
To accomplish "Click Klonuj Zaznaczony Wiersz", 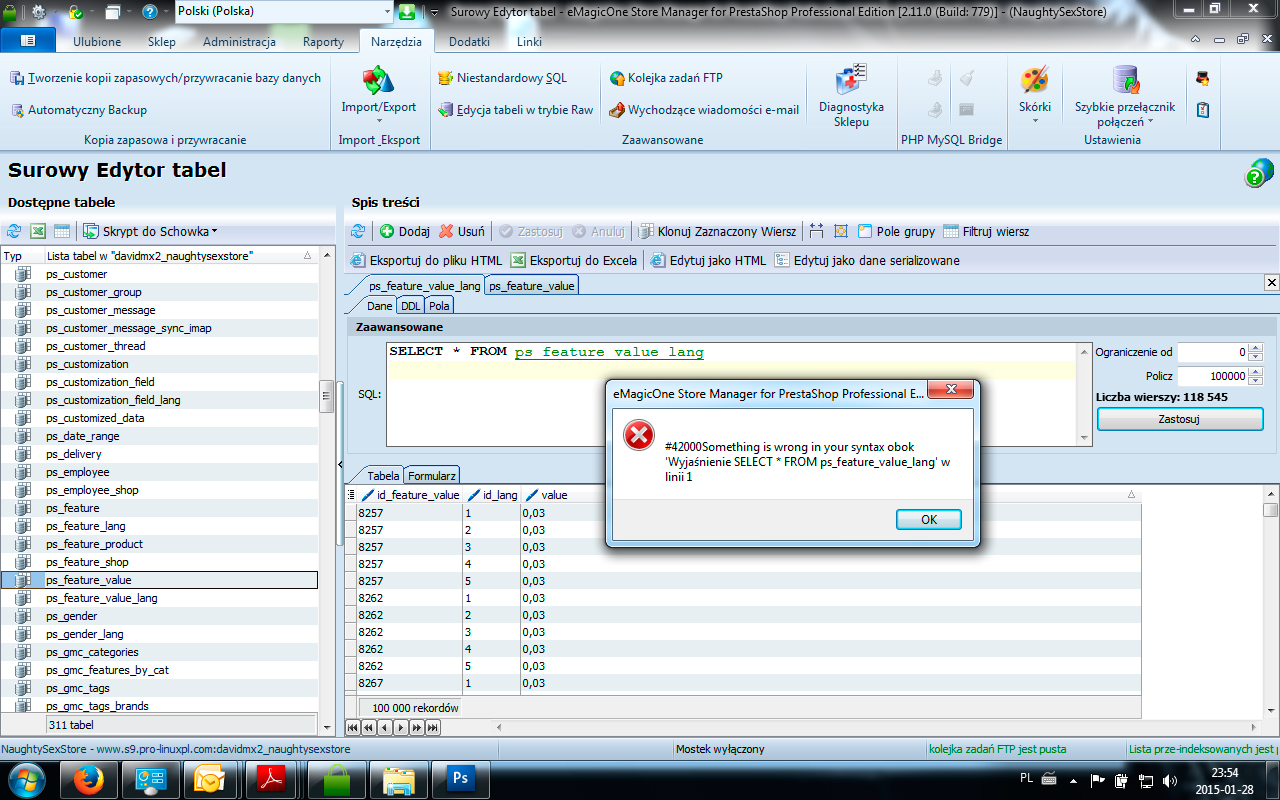I will pyautogui.click(x=717, y=231).
